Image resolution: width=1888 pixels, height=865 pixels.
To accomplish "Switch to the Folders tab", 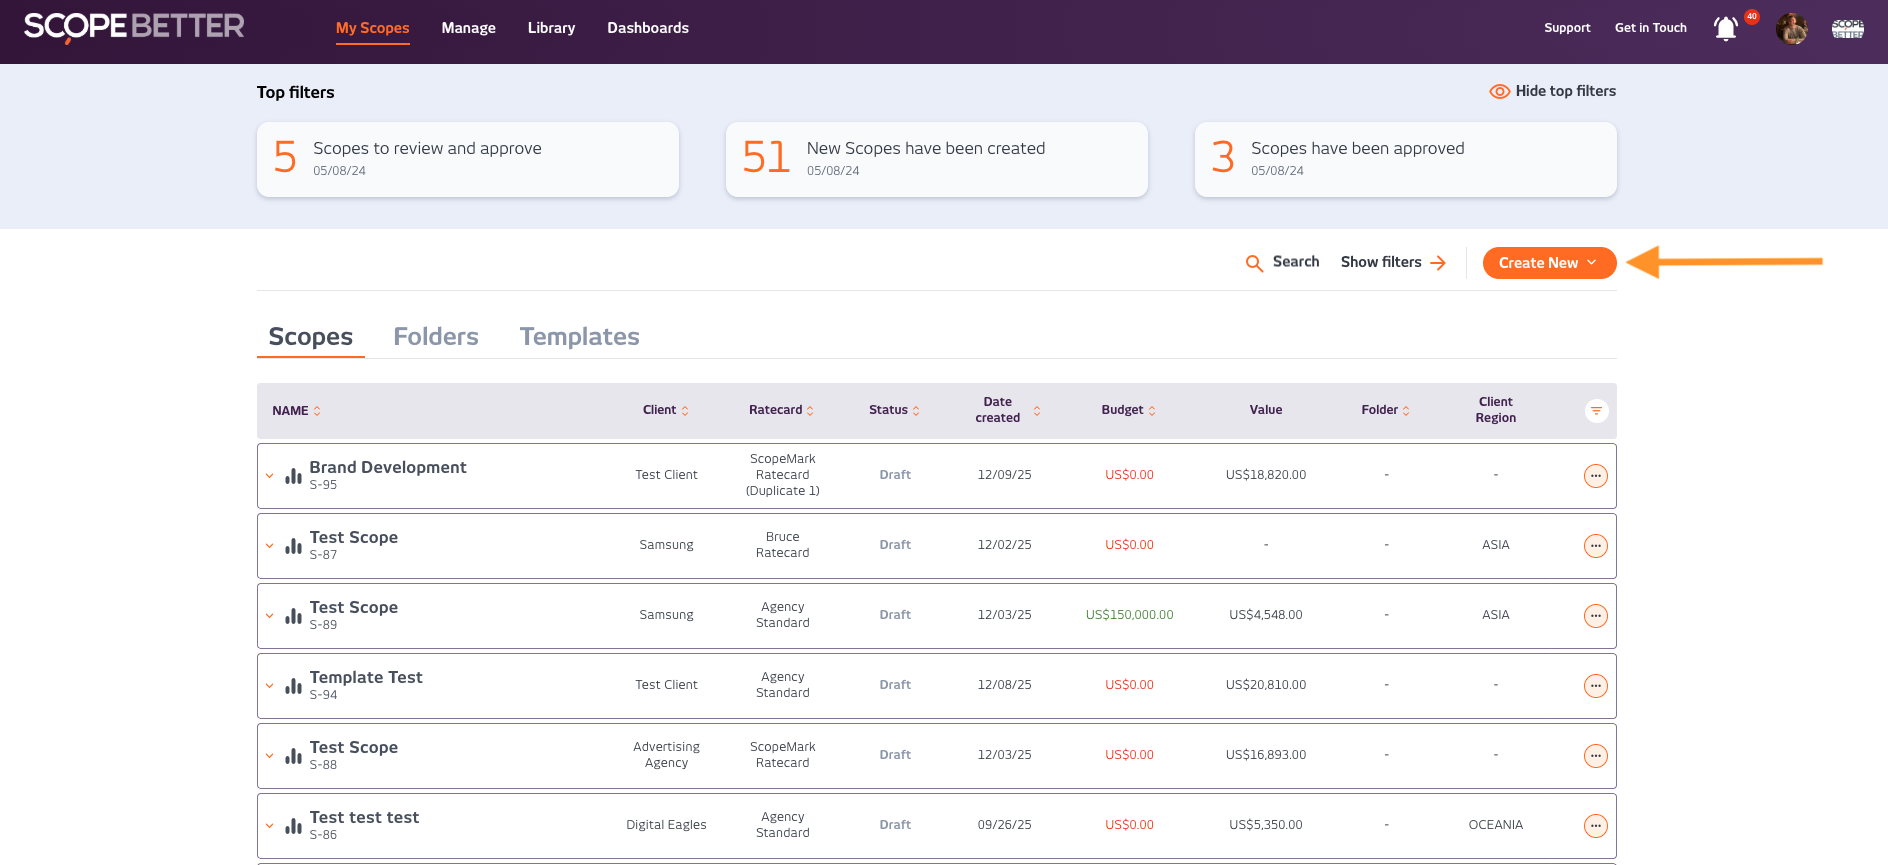I will (x=436, y=337).
